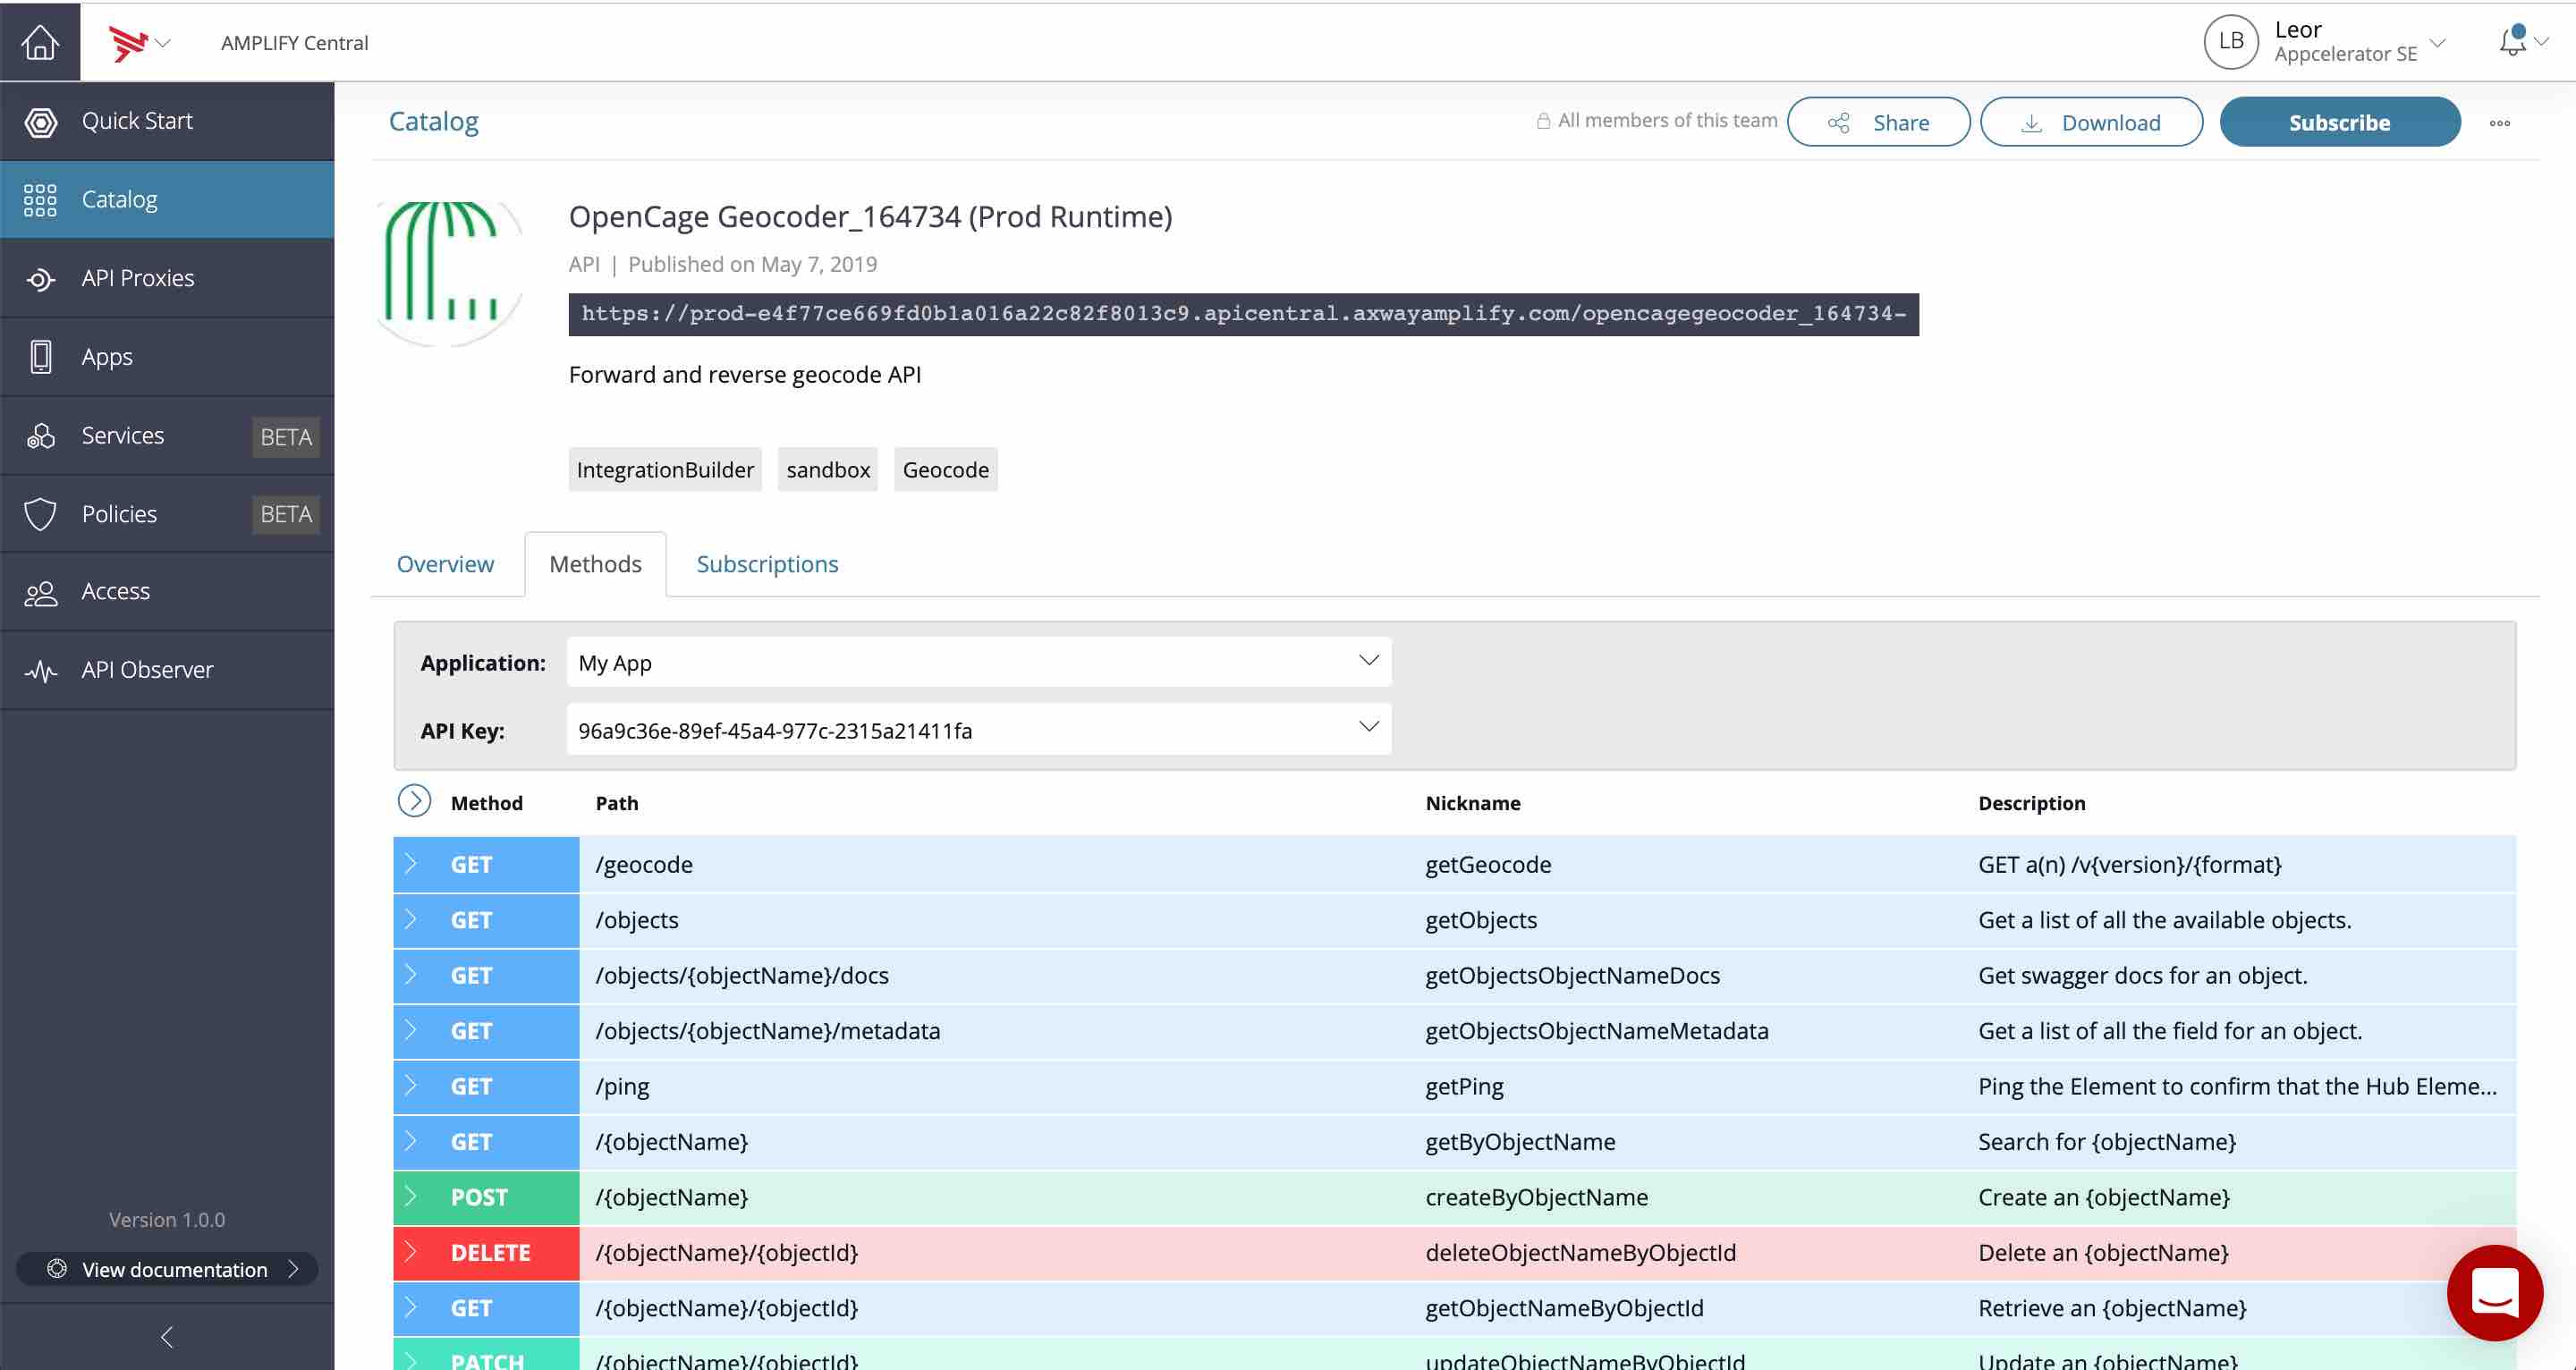This screenshot has height=1370, width=2576.
Task: Click the BETA badge next to Policies
Action: [x=286, y=514]
